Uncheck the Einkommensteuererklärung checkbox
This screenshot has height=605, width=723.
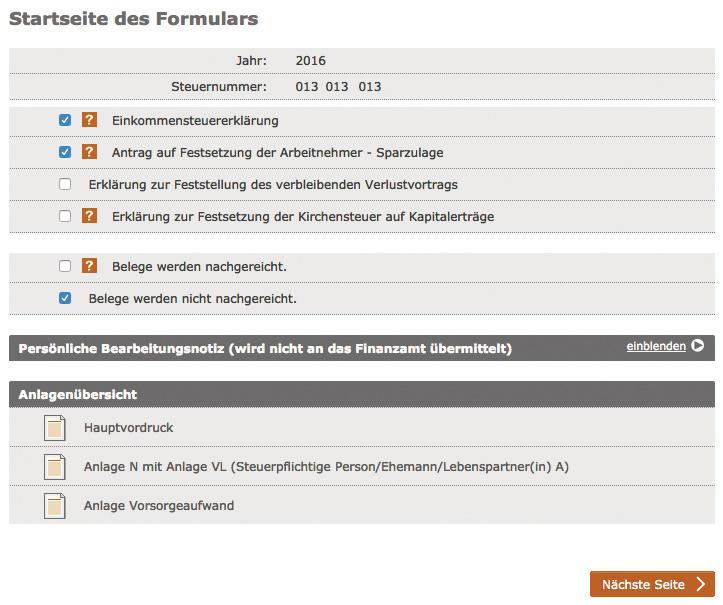coord(65,120)
